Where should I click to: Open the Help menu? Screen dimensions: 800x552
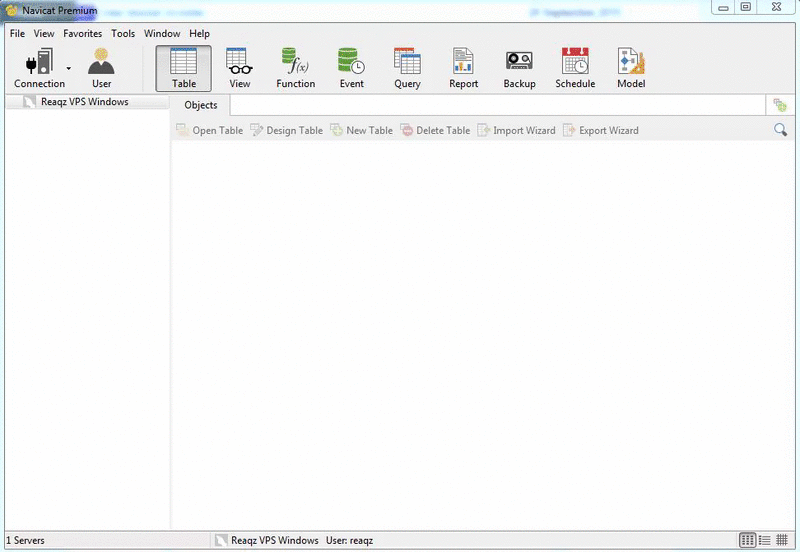point(199,34)
